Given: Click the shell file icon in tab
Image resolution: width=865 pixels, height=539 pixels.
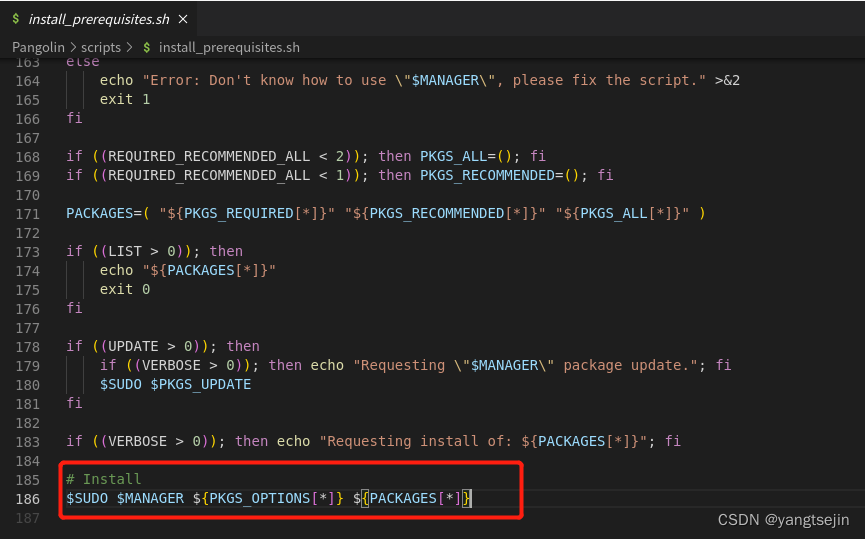Looking at the screenshot, I should pyautogui.click(x=16, y=19).
